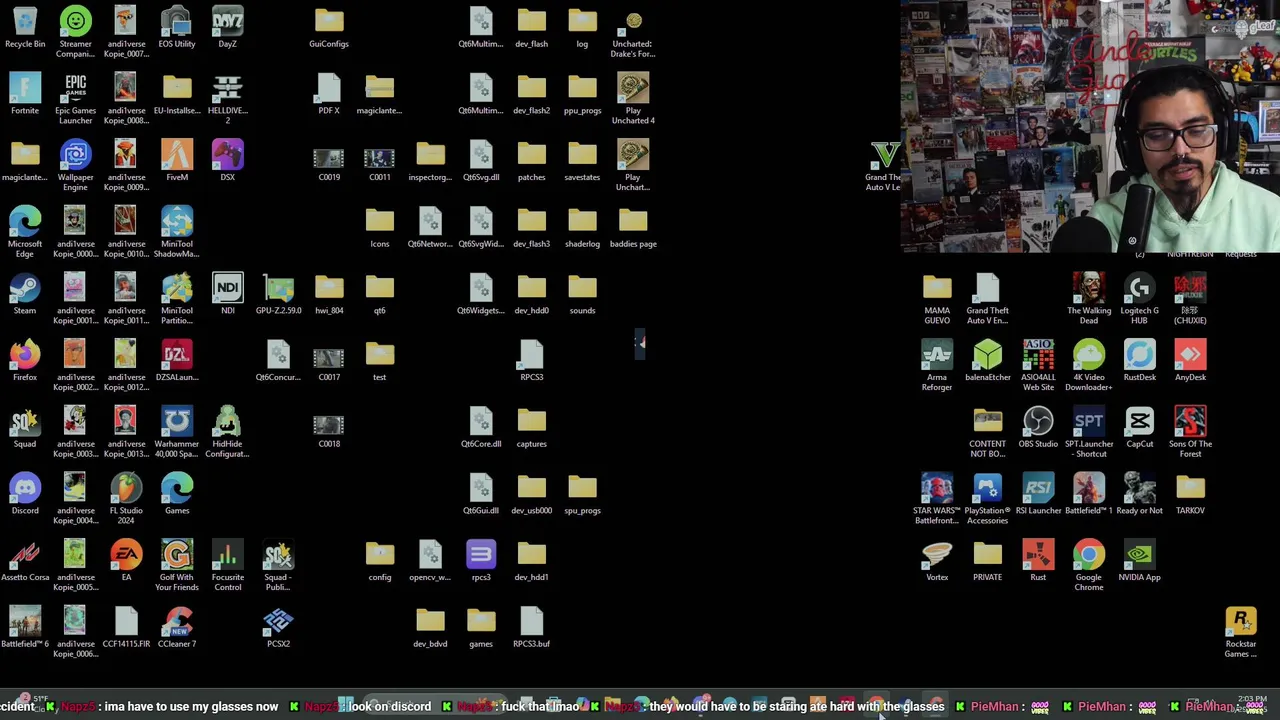
Task: Click the Assetto Corsa shortcut
Action: point(25,561)
